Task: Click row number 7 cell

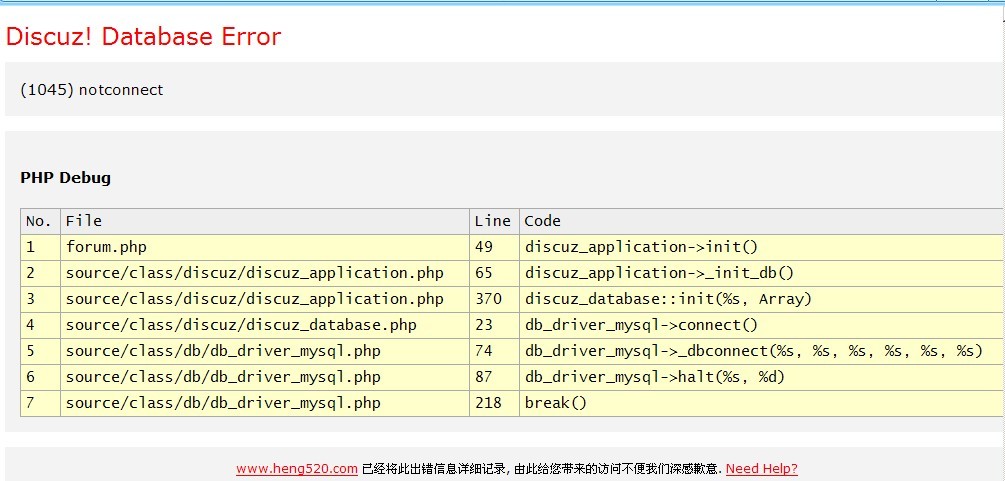Action: [40, 403]
